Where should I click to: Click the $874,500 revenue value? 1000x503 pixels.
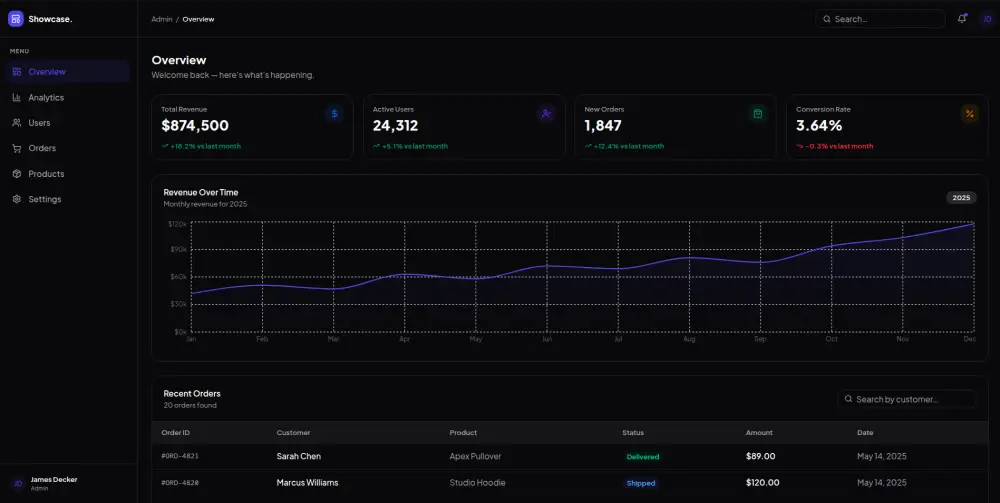click(195, 126)
